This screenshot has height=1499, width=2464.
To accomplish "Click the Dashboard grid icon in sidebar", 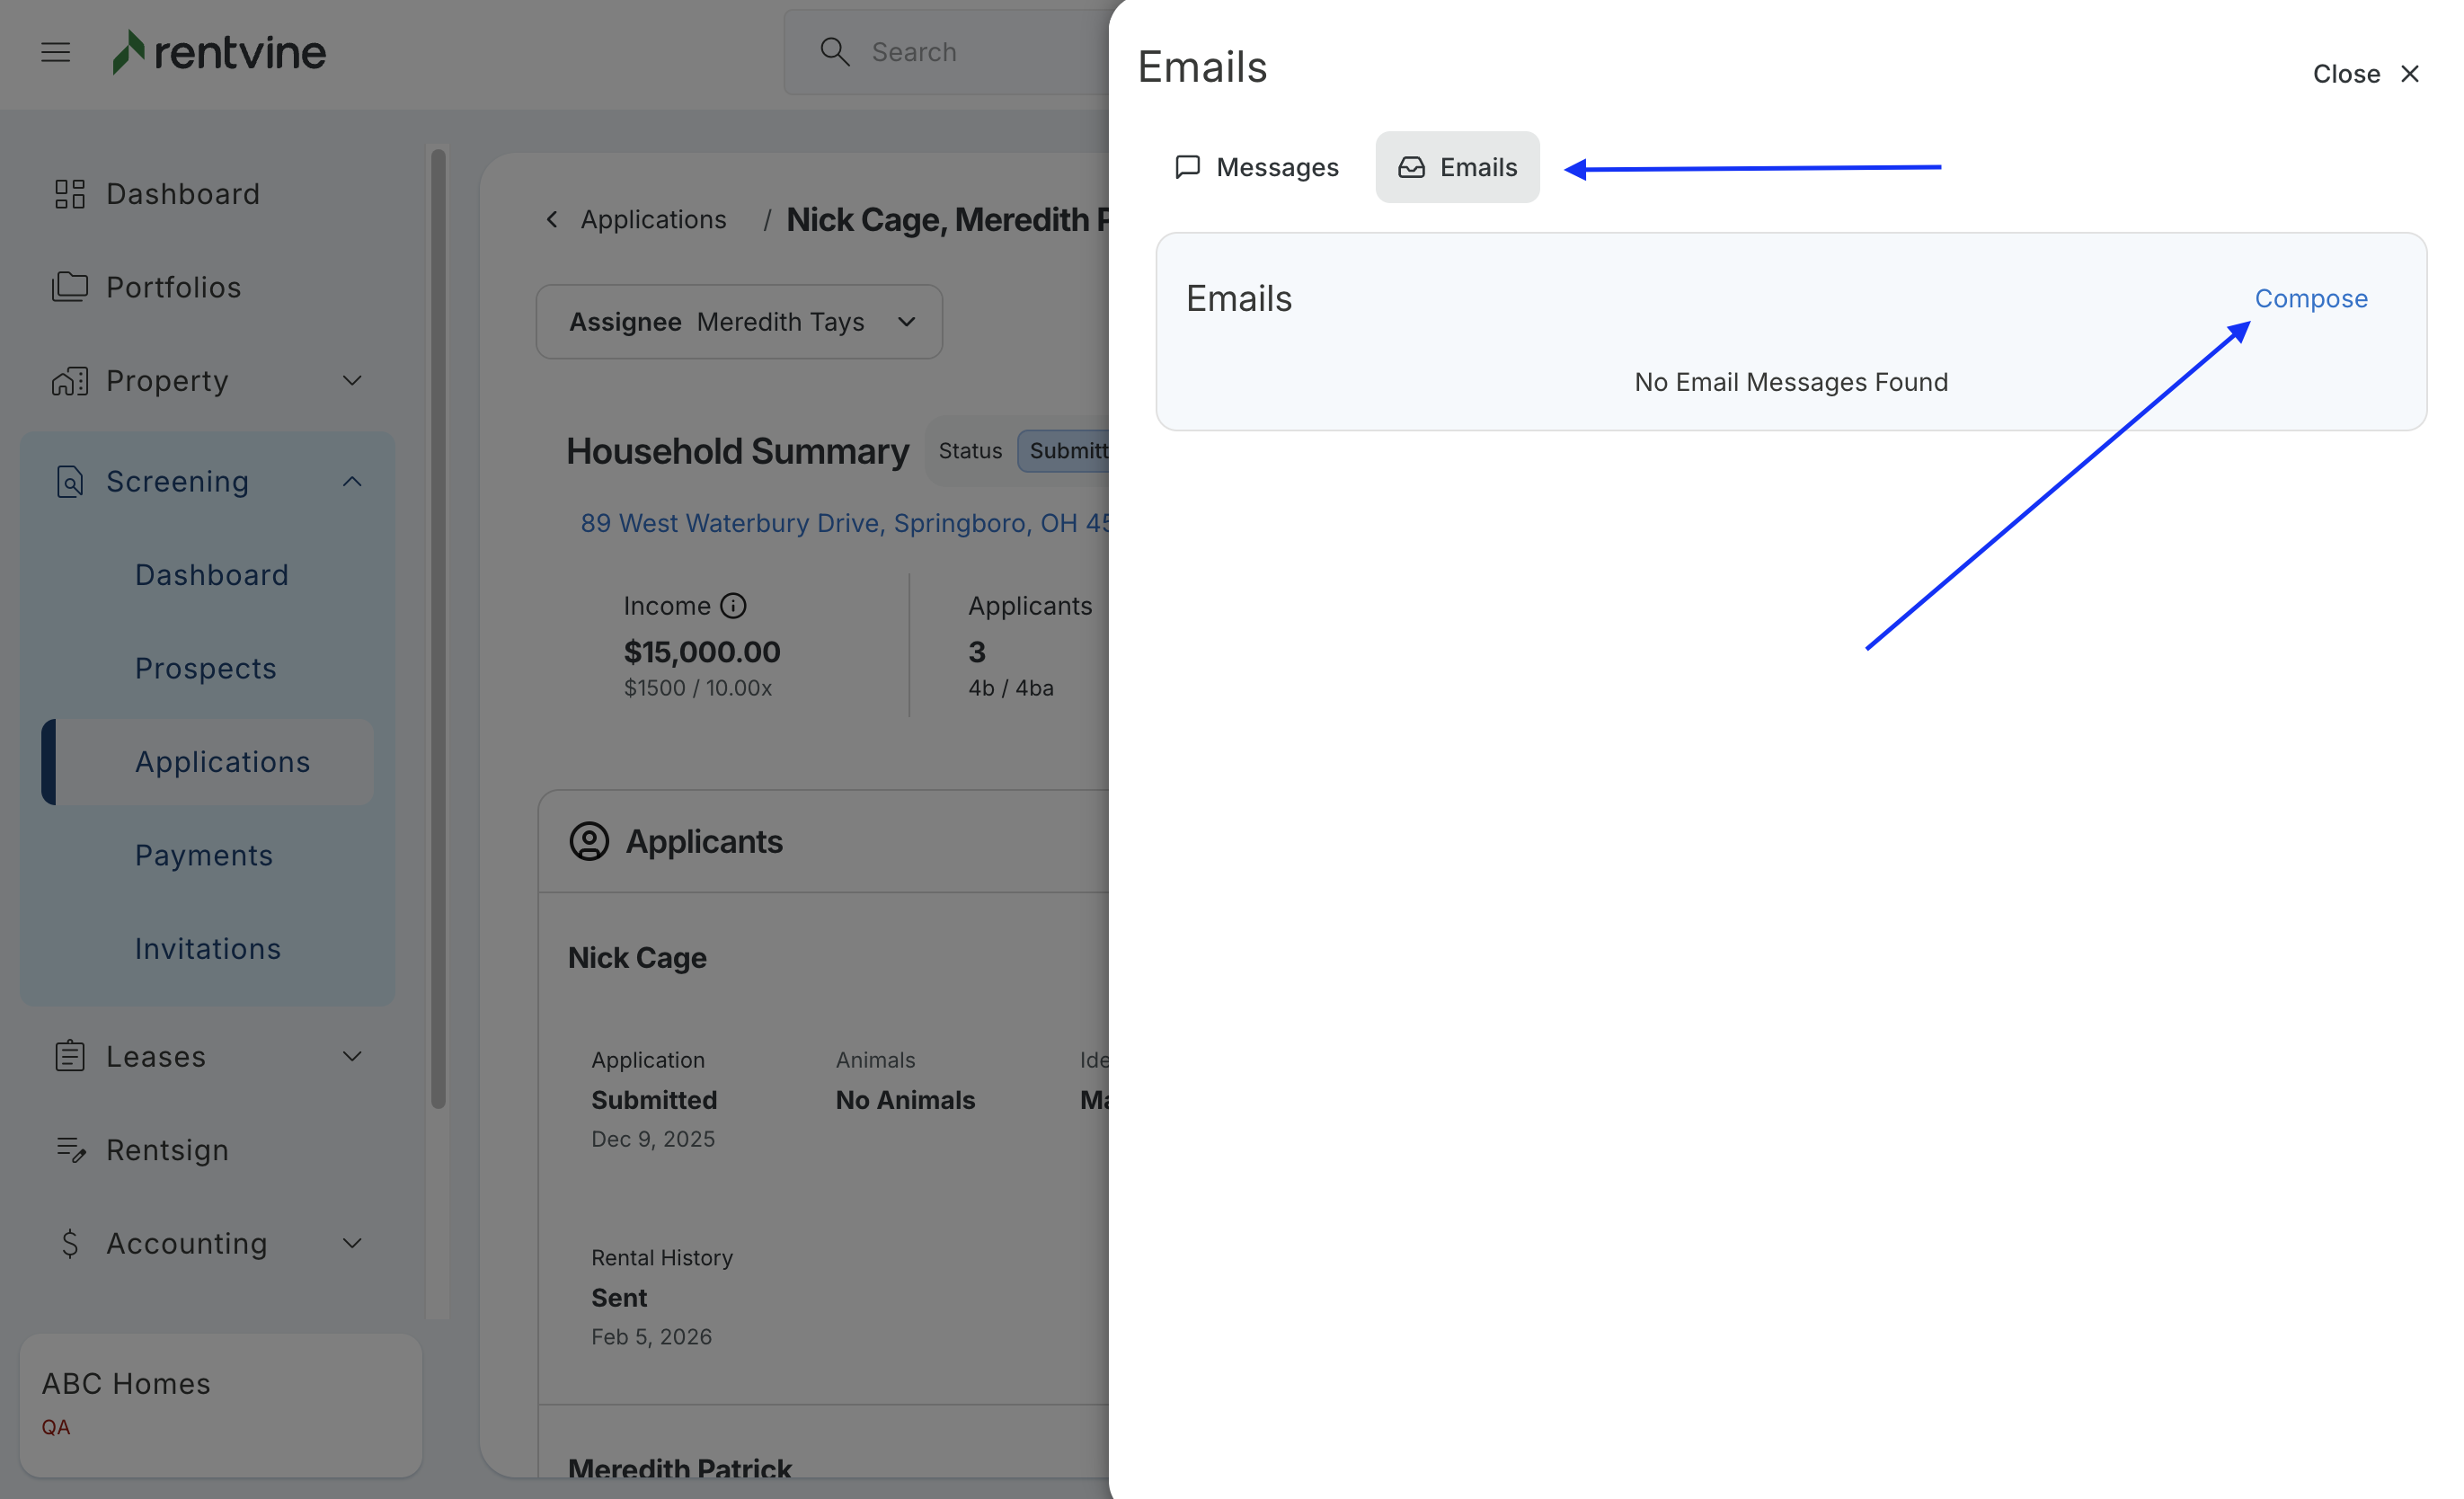I will pos(69,194).
